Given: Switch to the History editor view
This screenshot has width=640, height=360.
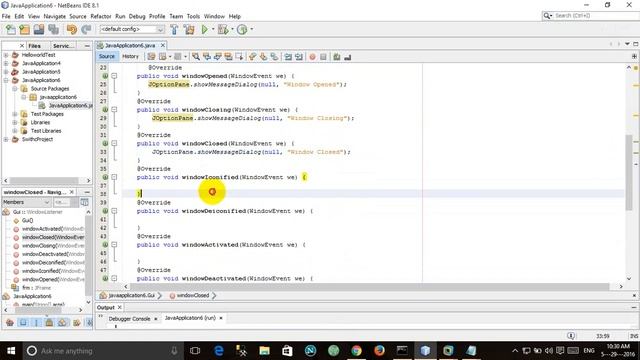Looking at the screenshot, I should tap(131, 56).
